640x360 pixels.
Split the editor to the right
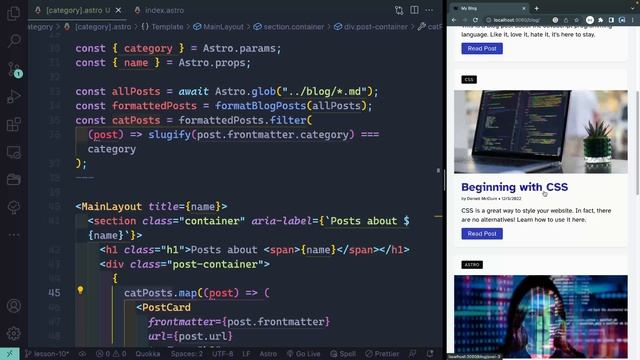(414, 10)
